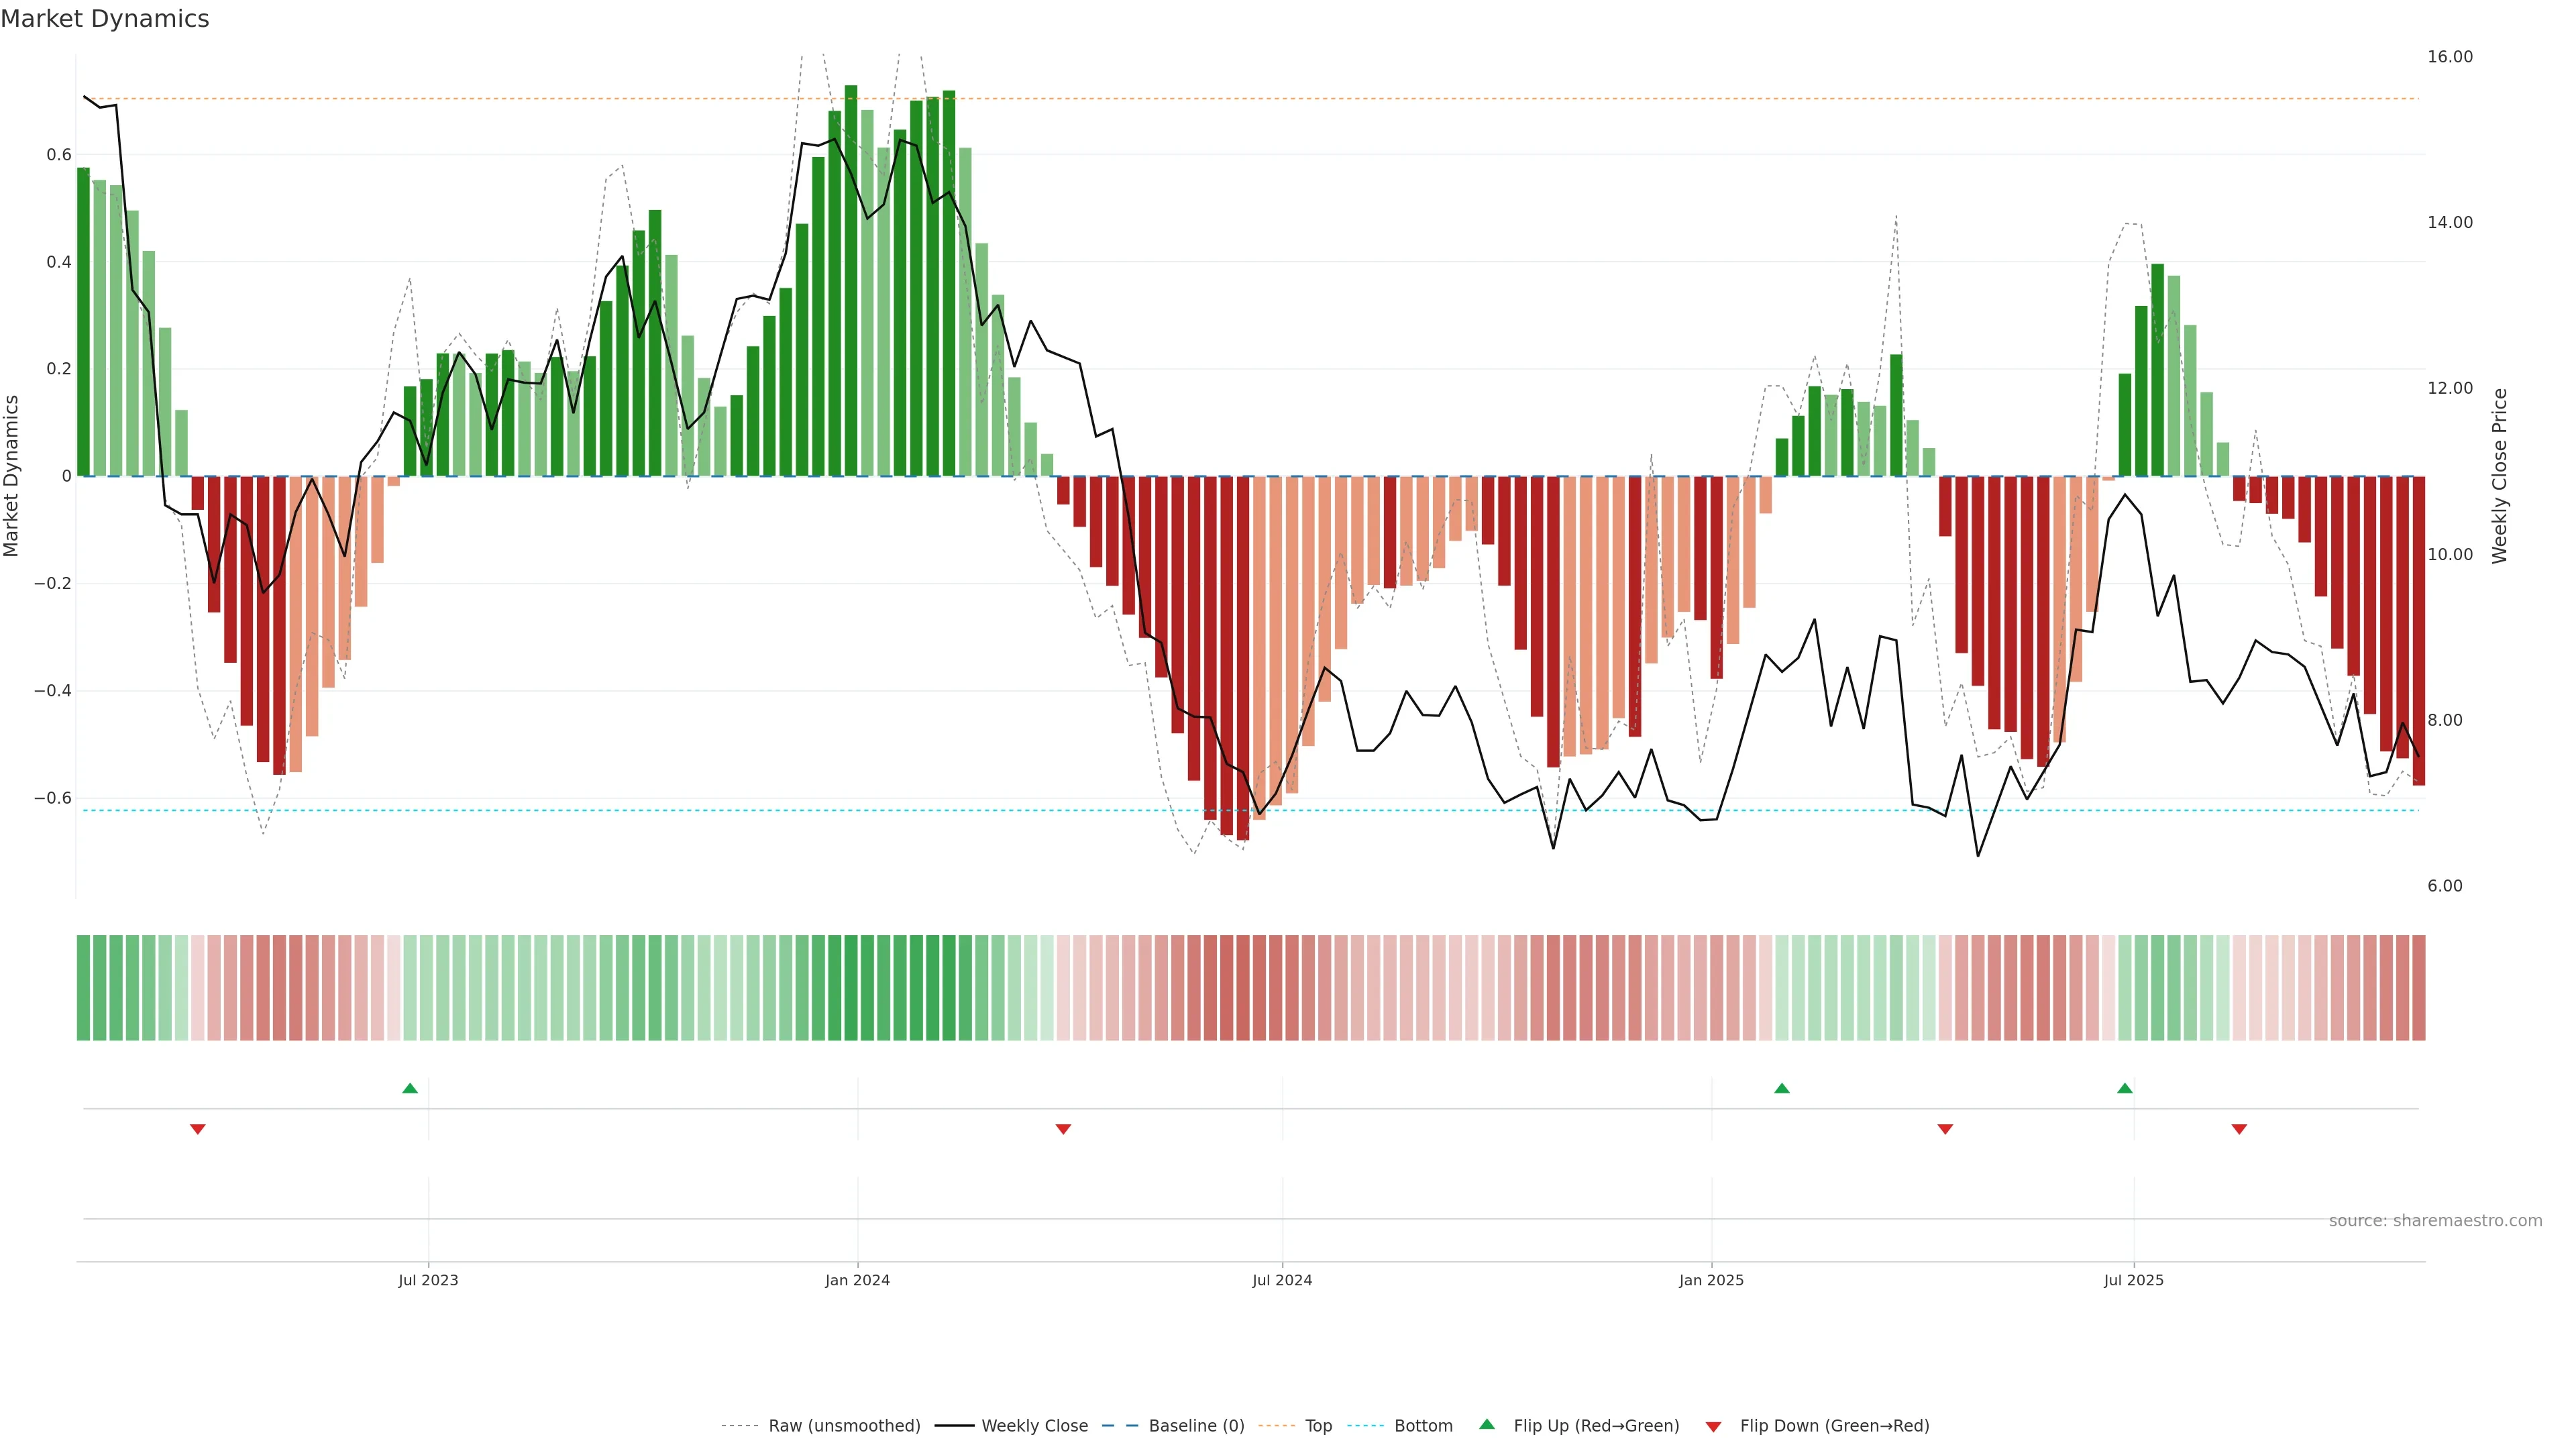Click the Flip Down legend entry
This screenshot has width=2576, height=1449.
tap(1834, 1426)
